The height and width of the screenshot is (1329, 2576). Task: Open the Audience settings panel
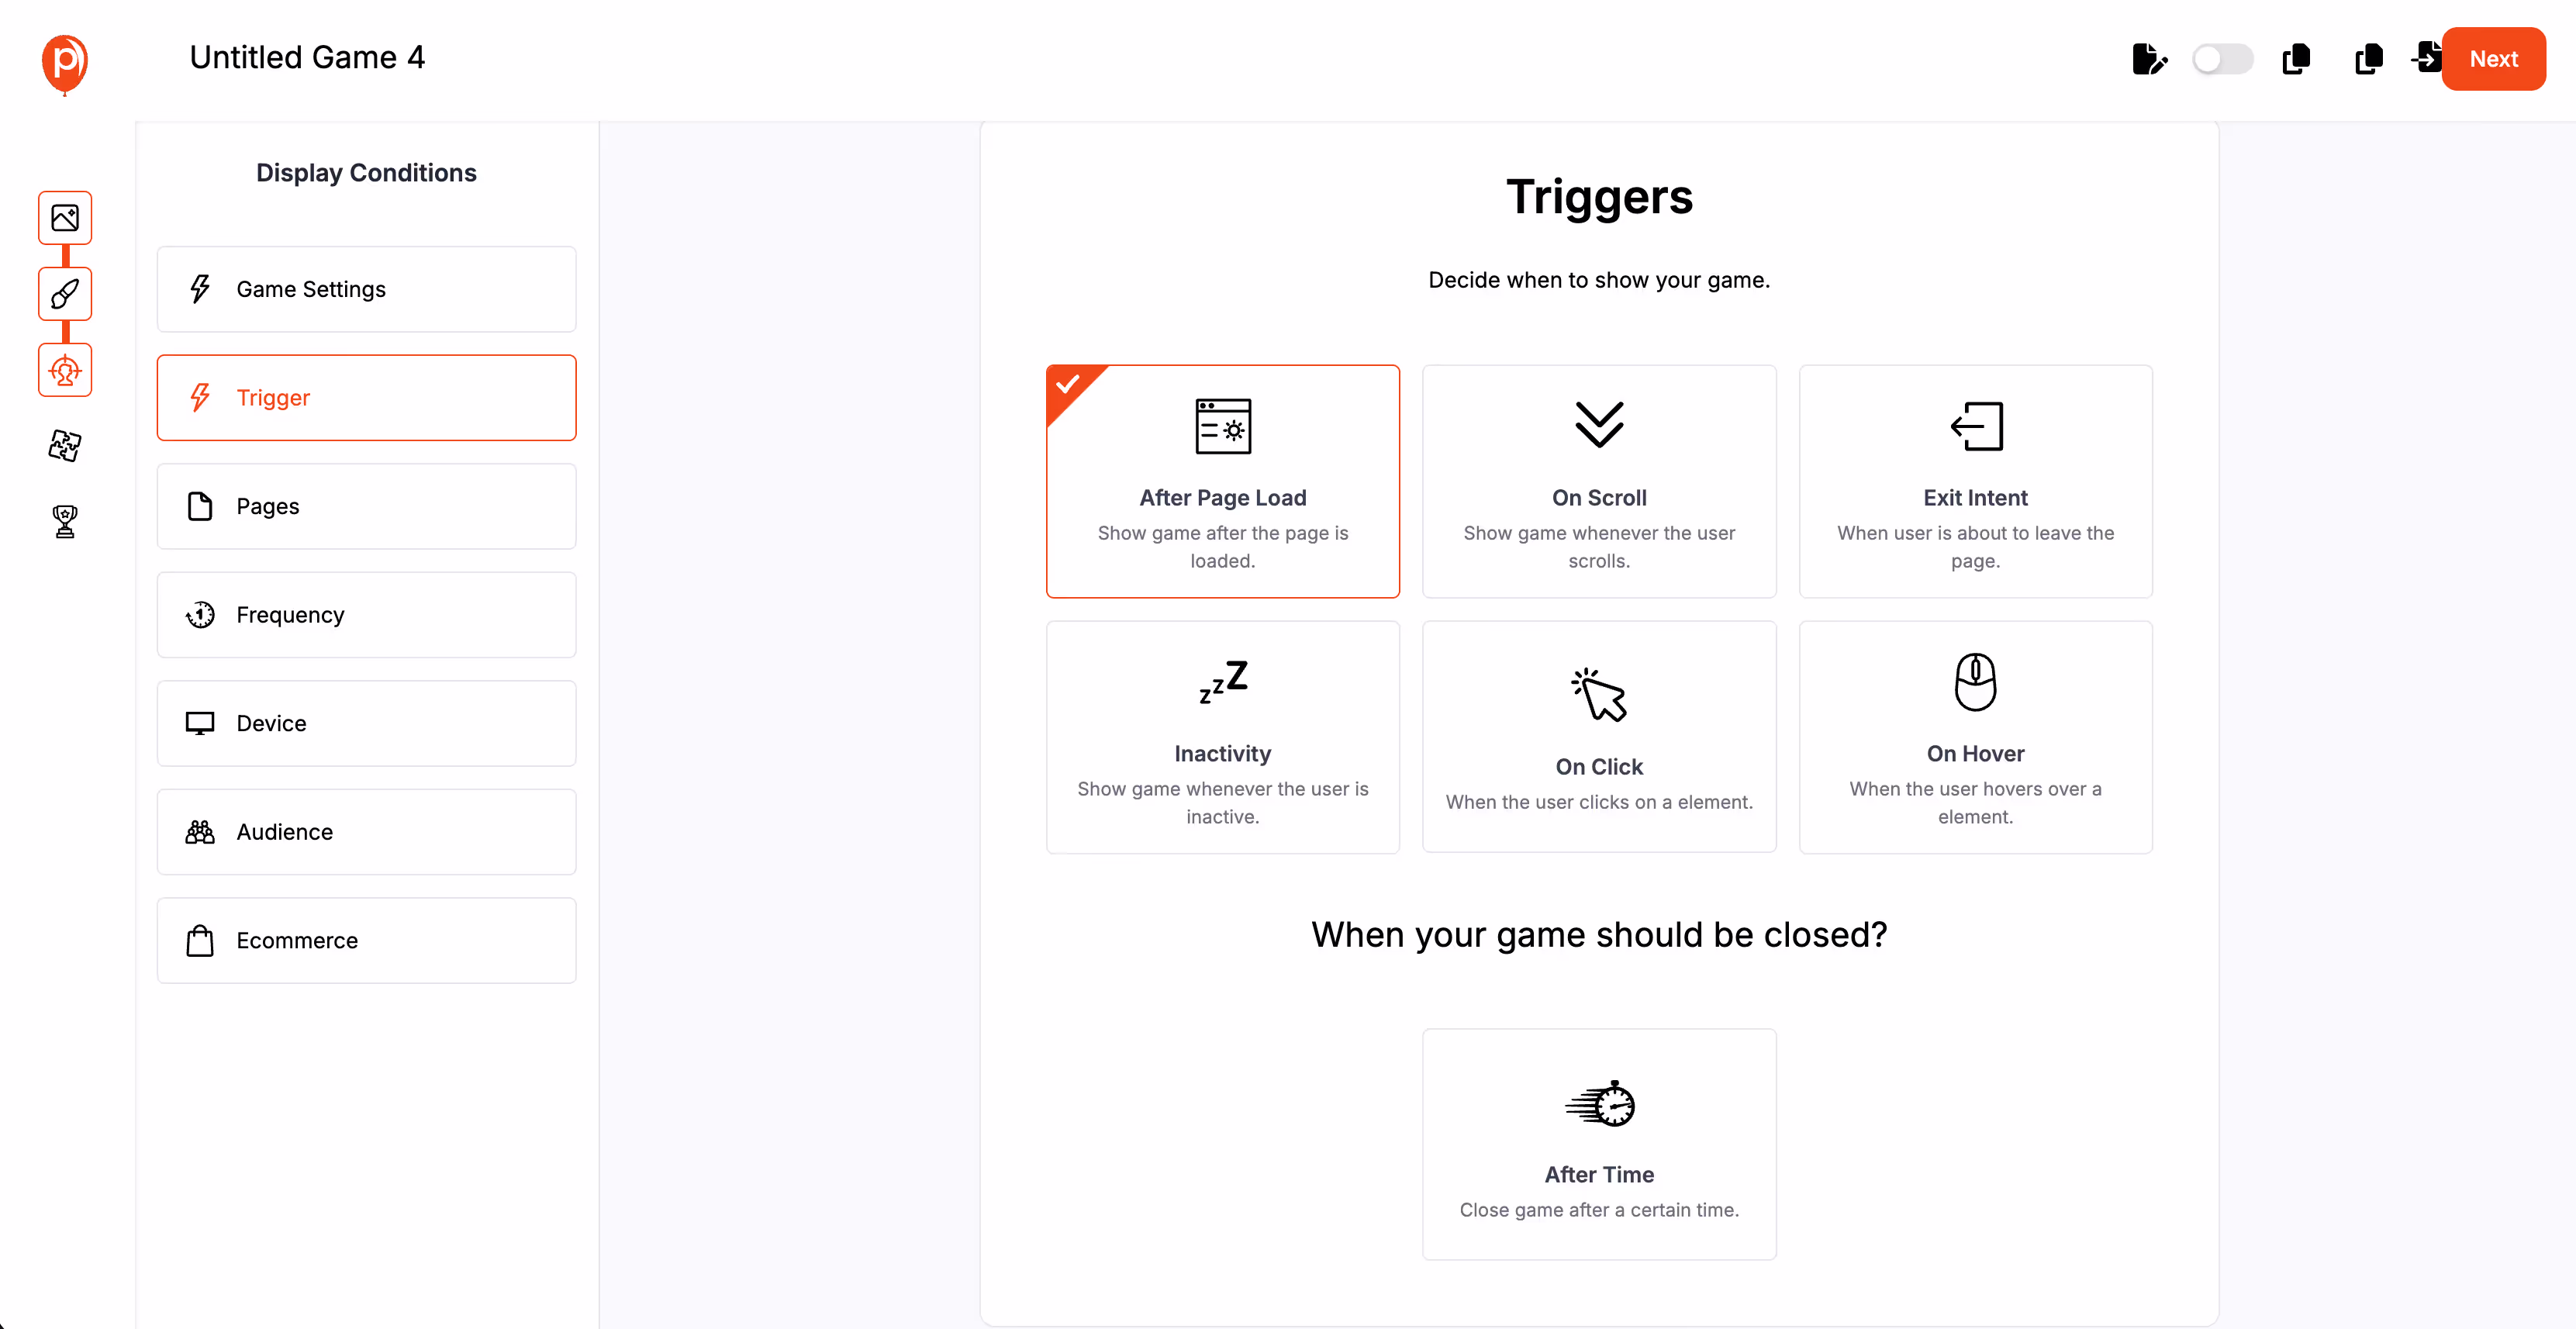pos(366,831)
